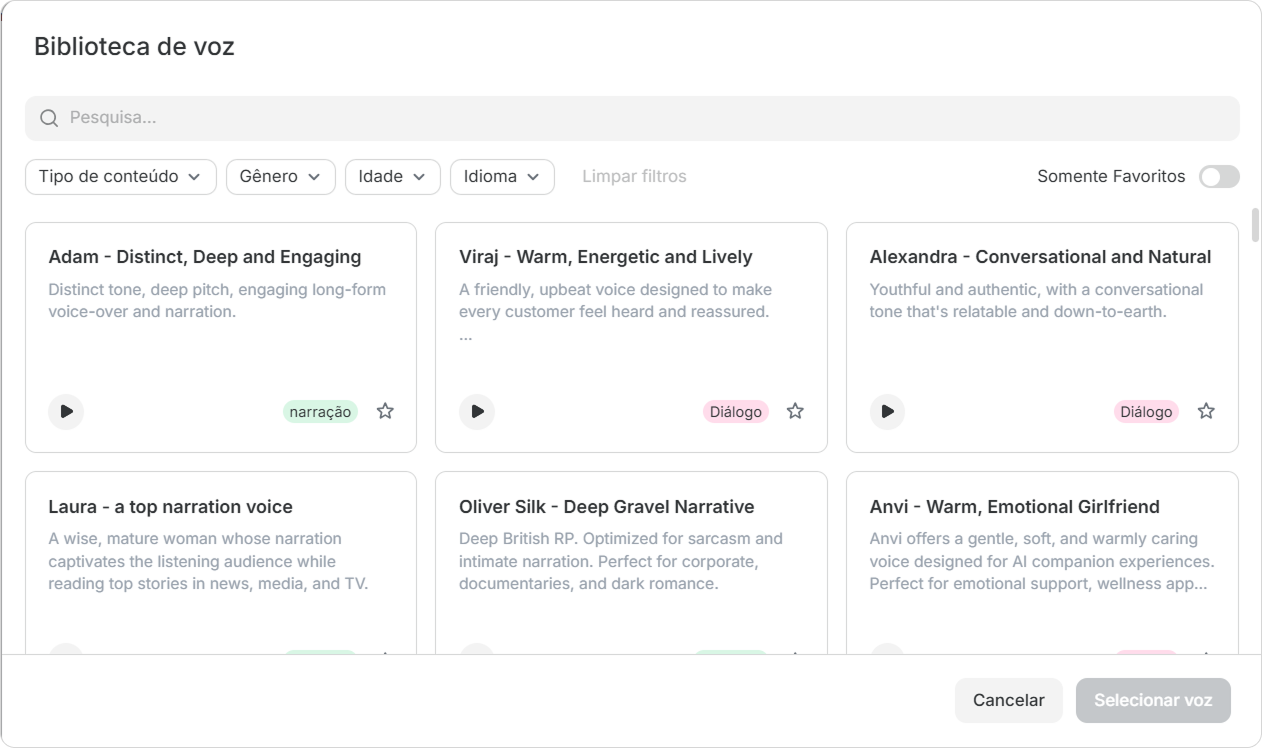Star the Viraj voice as favorite
1262x748 pixels.
tap(795, 411)
